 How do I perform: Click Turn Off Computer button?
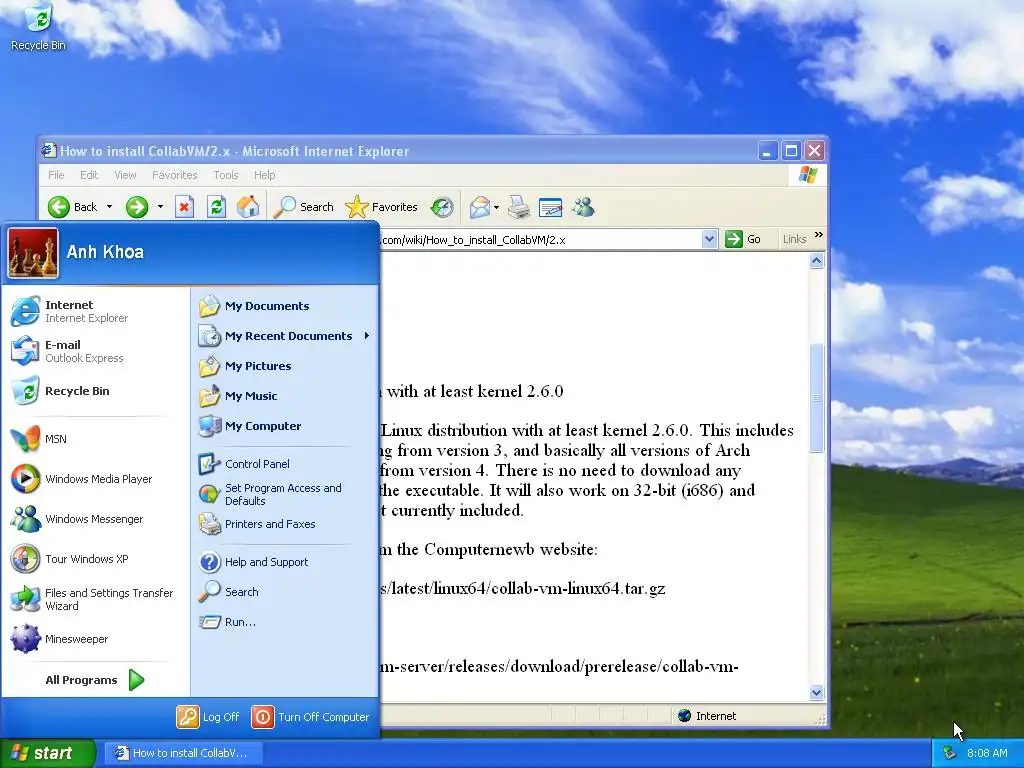pos(310,716)
